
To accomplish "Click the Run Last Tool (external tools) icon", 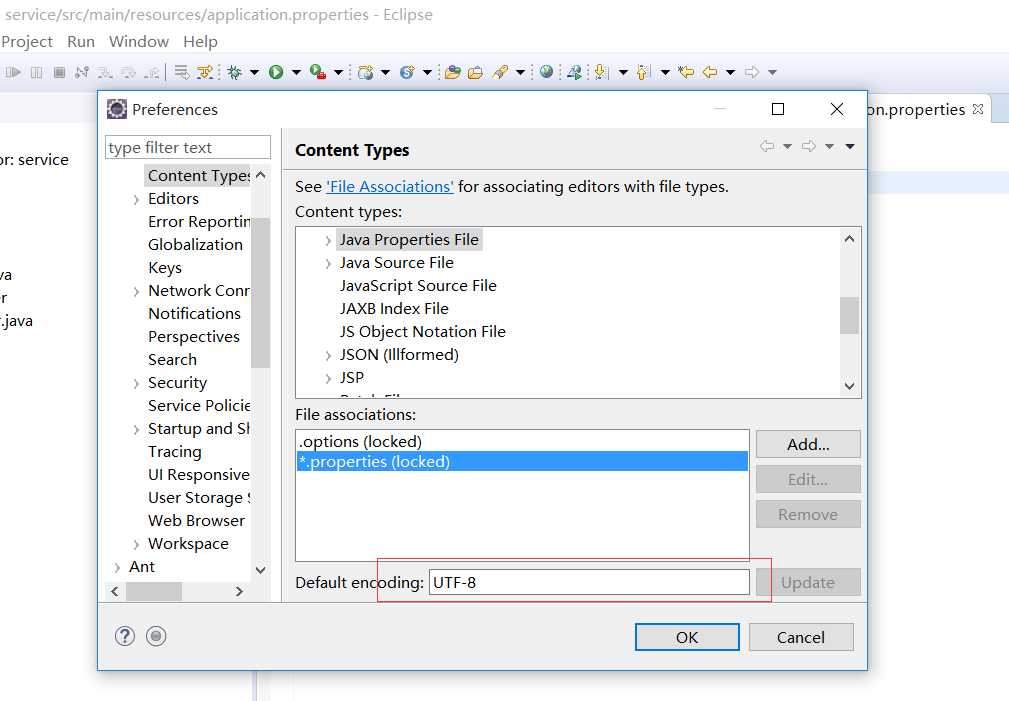I will (x=318, y=72).
